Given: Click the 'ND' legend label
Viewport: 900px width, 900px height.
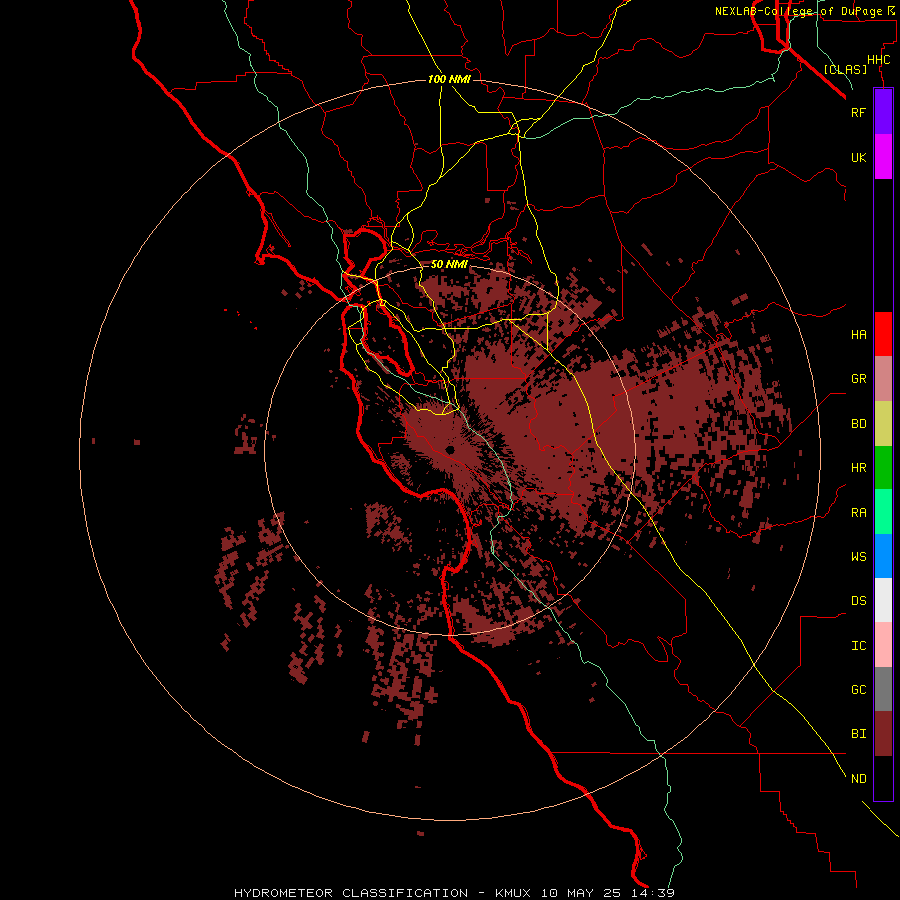Looking at the screenshot, I should pos(858,779).
